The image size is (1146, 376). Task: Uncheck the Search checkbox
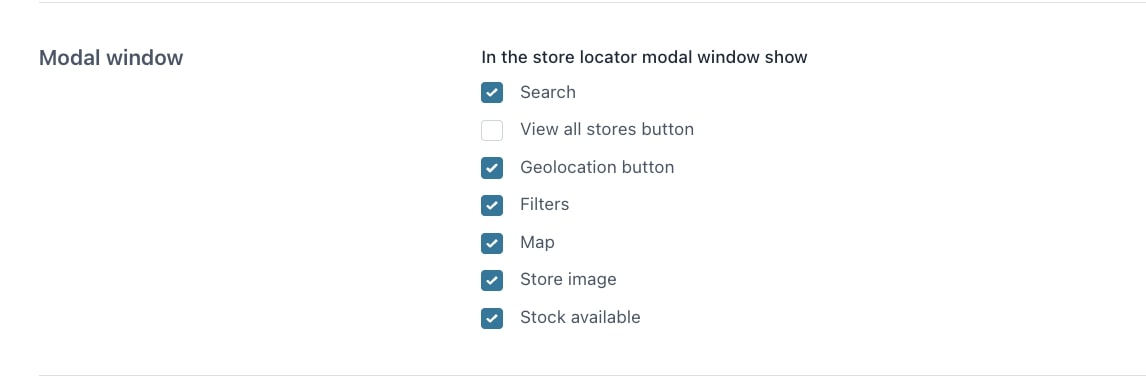[492, 92]
